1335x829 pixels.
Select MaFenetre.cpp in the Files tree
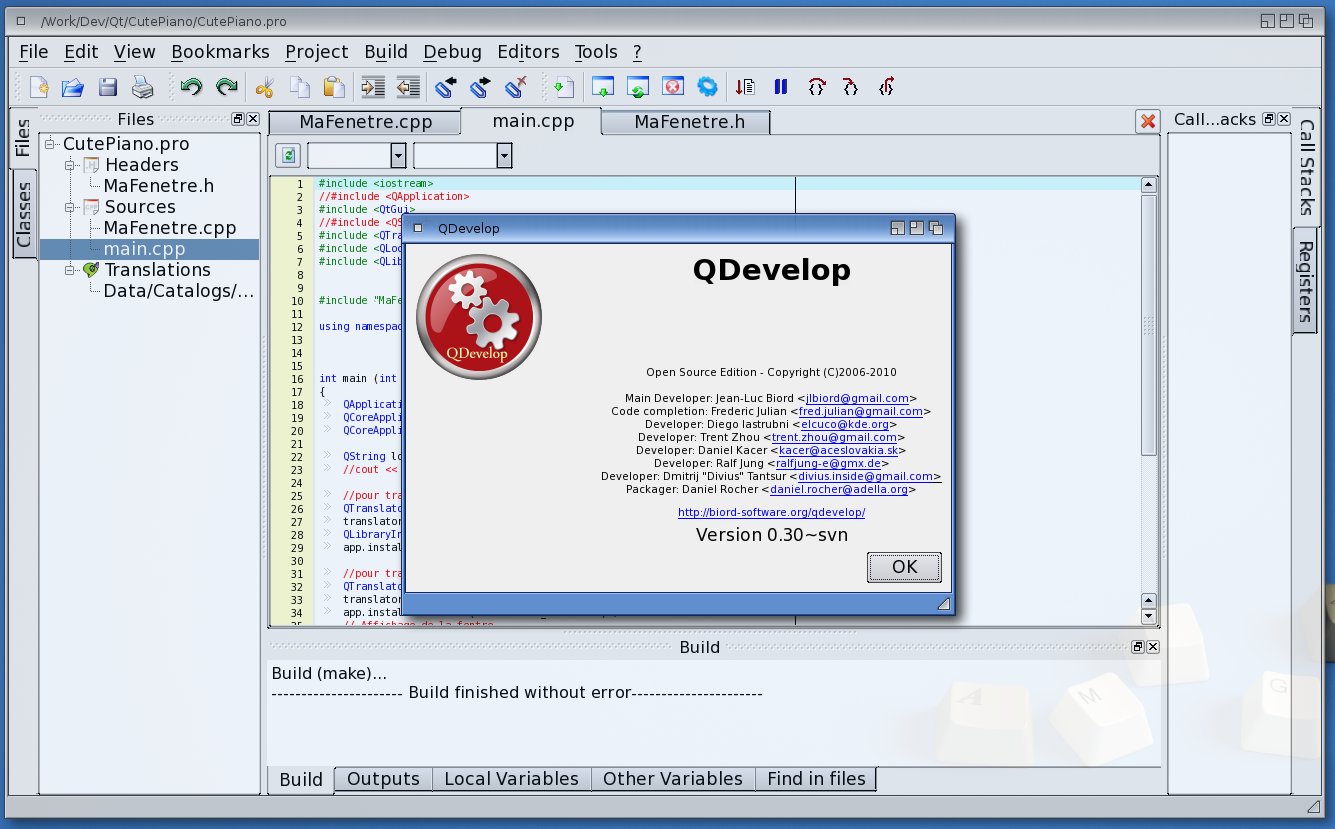click(x=170, y=228)
